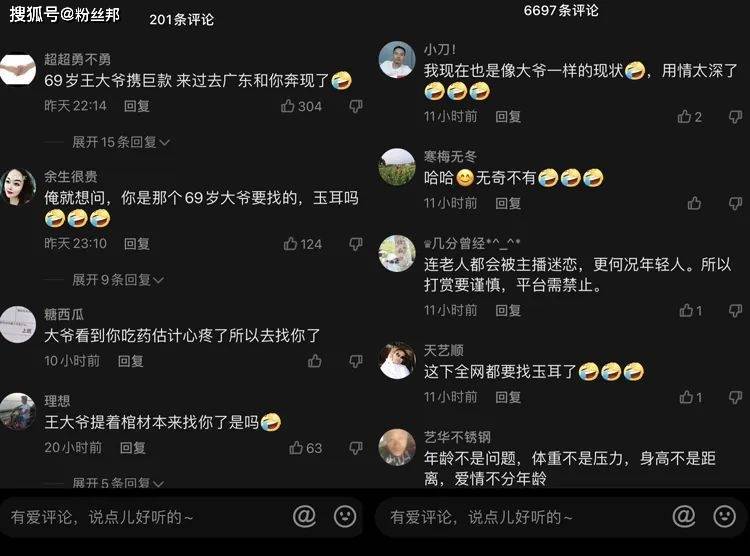
Task: Reply to 超超勇不勇's comment via 回复
Action: (137, 106)
